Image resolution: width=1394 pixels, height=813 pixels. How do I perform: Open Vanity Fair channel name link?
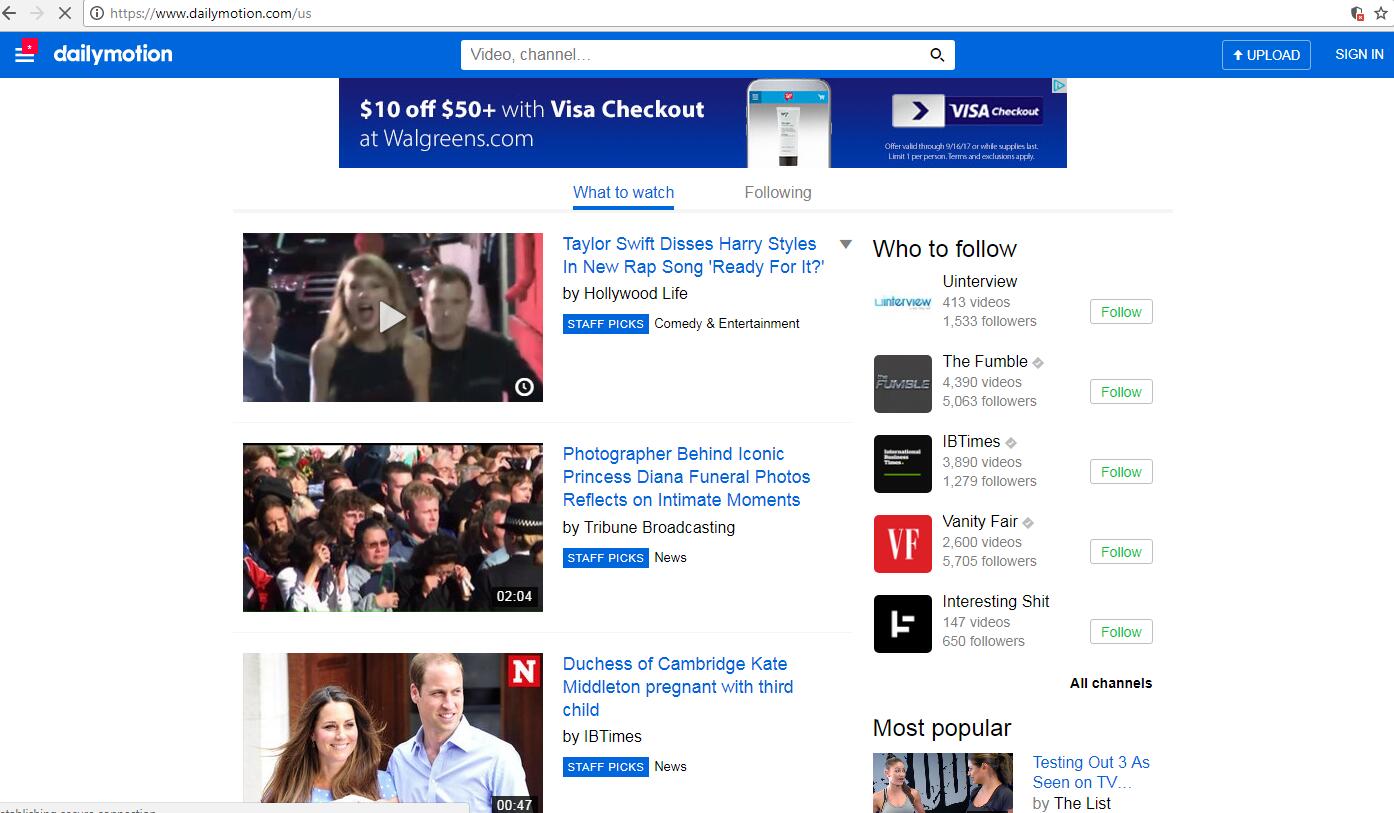[980, 521]
